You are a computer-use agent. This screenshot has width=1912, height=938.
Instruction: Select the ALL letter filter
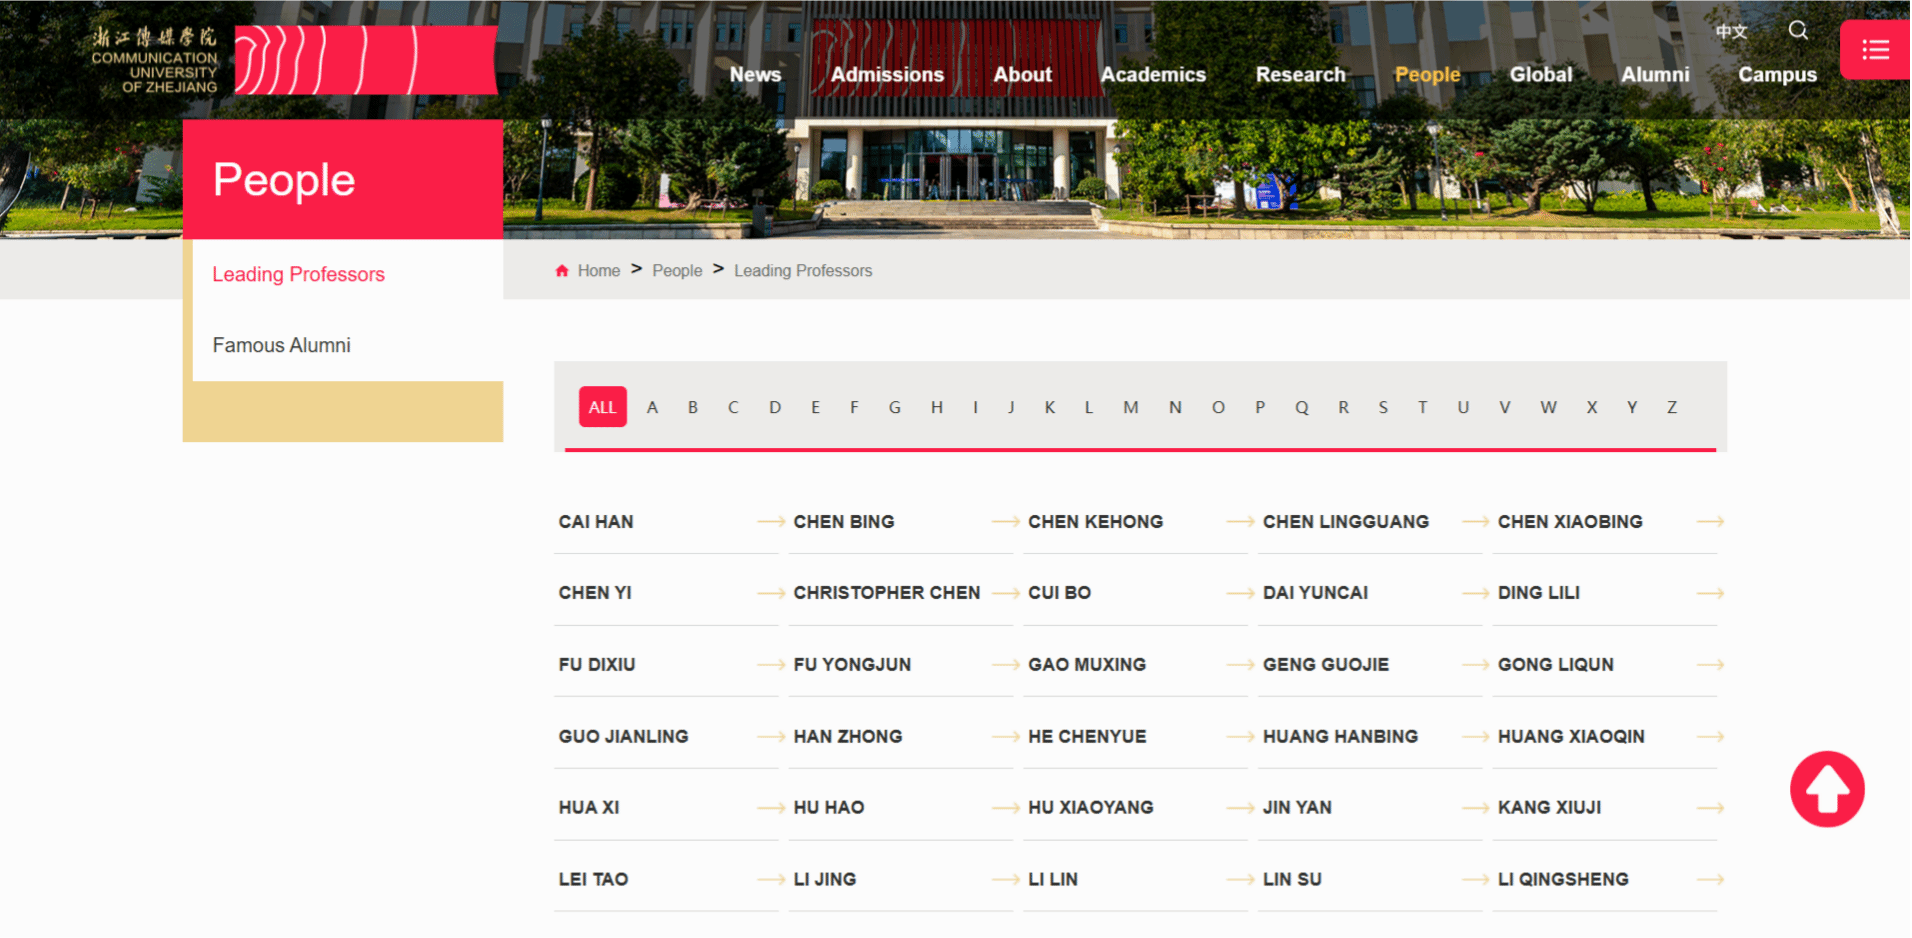pos(602,407)
